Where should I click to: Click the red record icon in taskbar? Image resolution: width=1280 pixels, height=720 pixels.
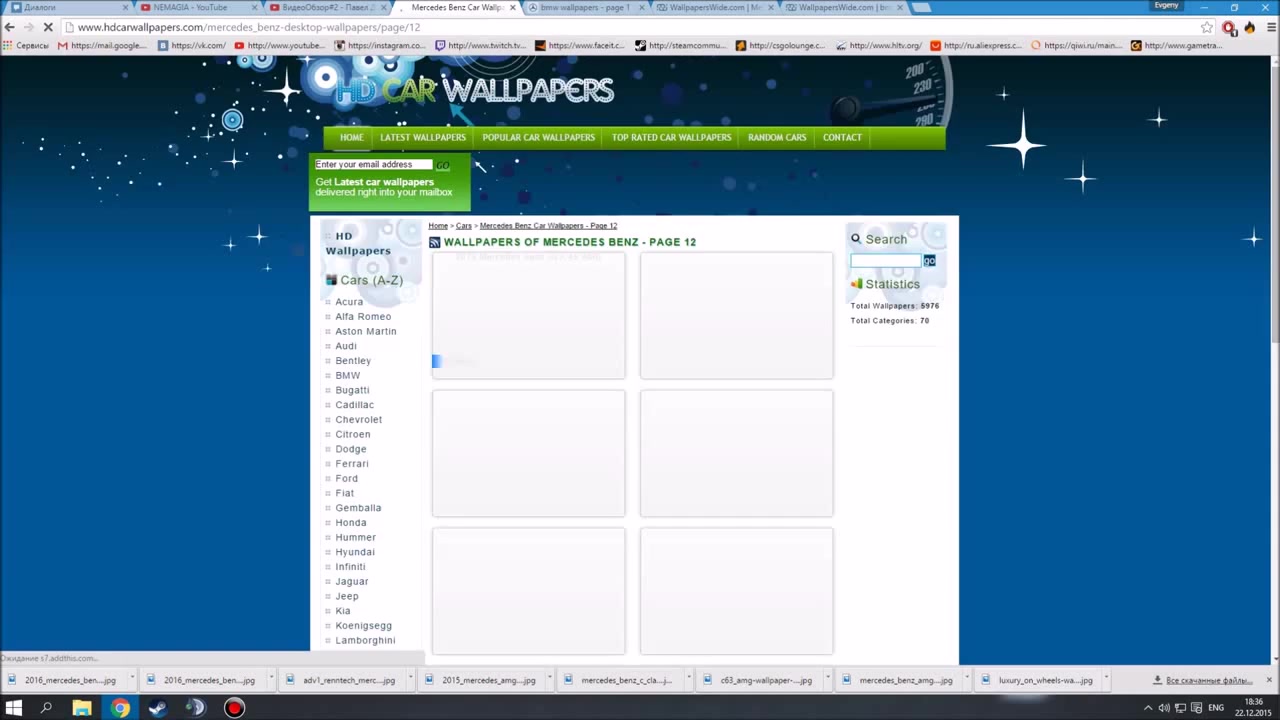click(234, 708)
